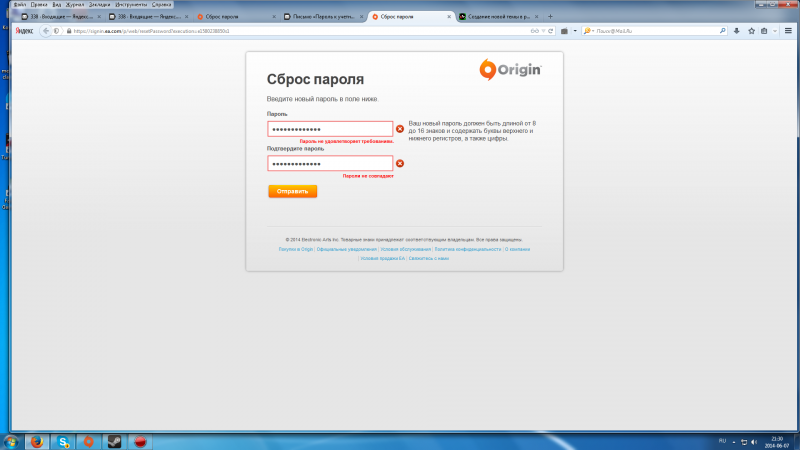Focus the Подтвердите пароль input field
This screenshot has height=450, width=800.
pos(330,163)
